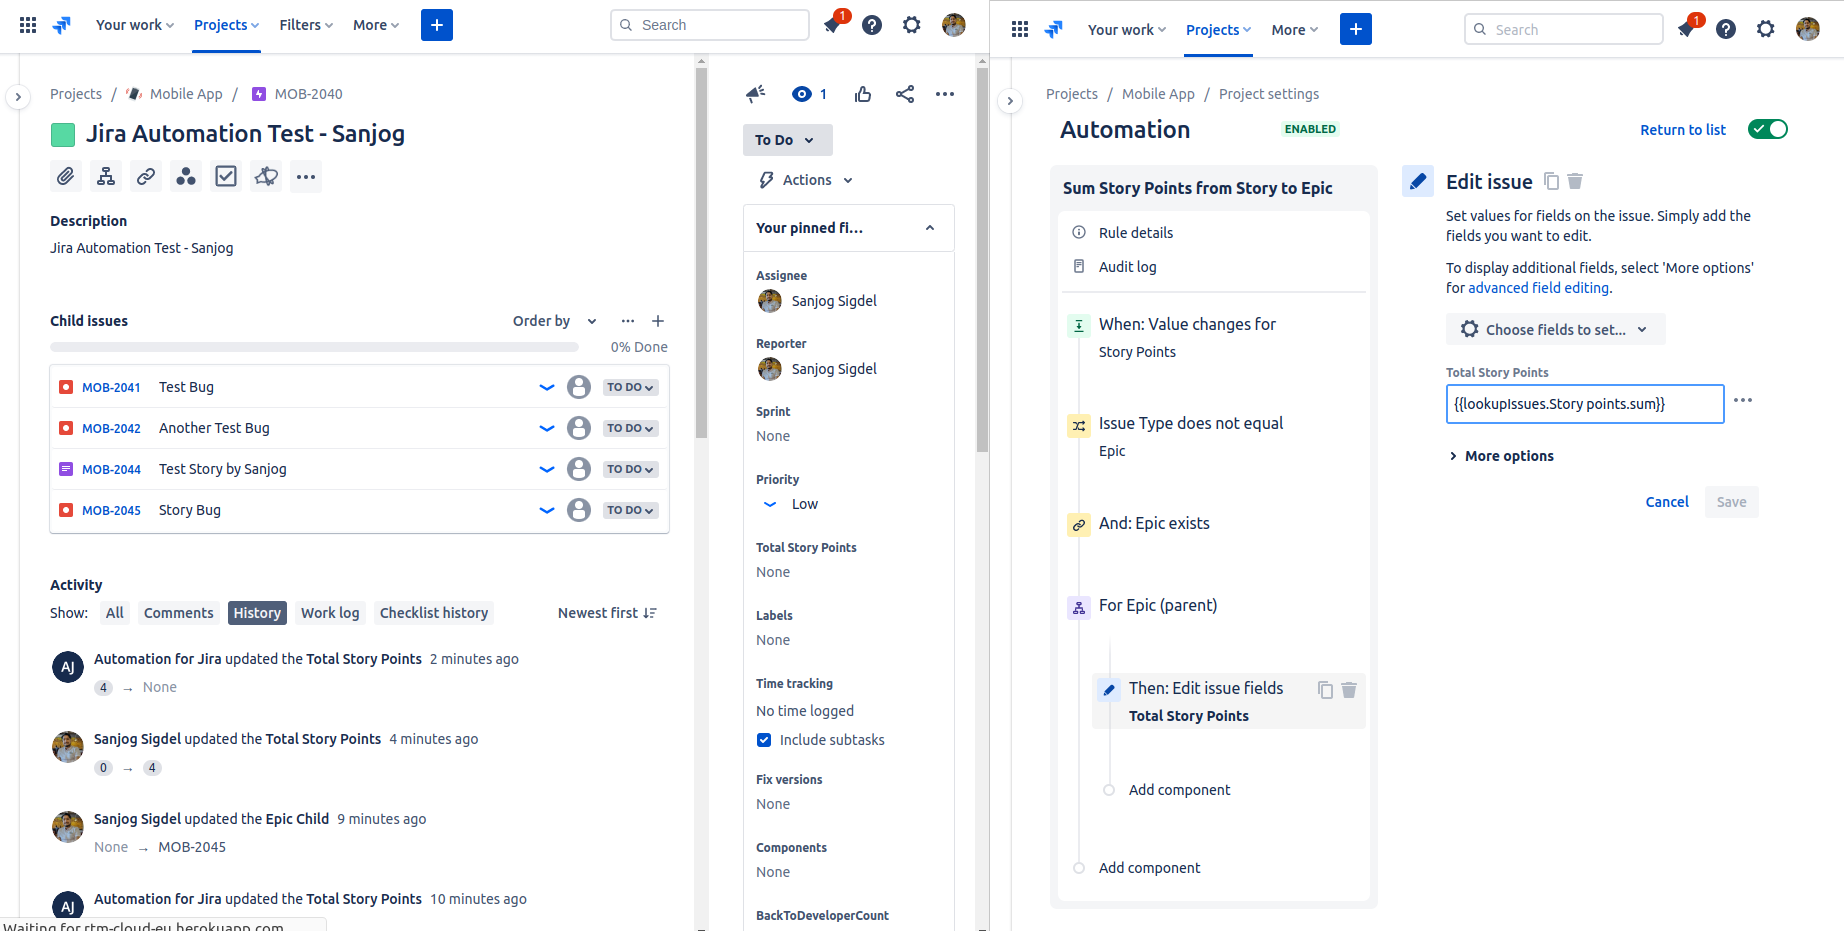Click the add child issue plus icon
Image resolution: width=1844 pixels, height=931 pixels.
pyautogui.click(x=658, y=321)
